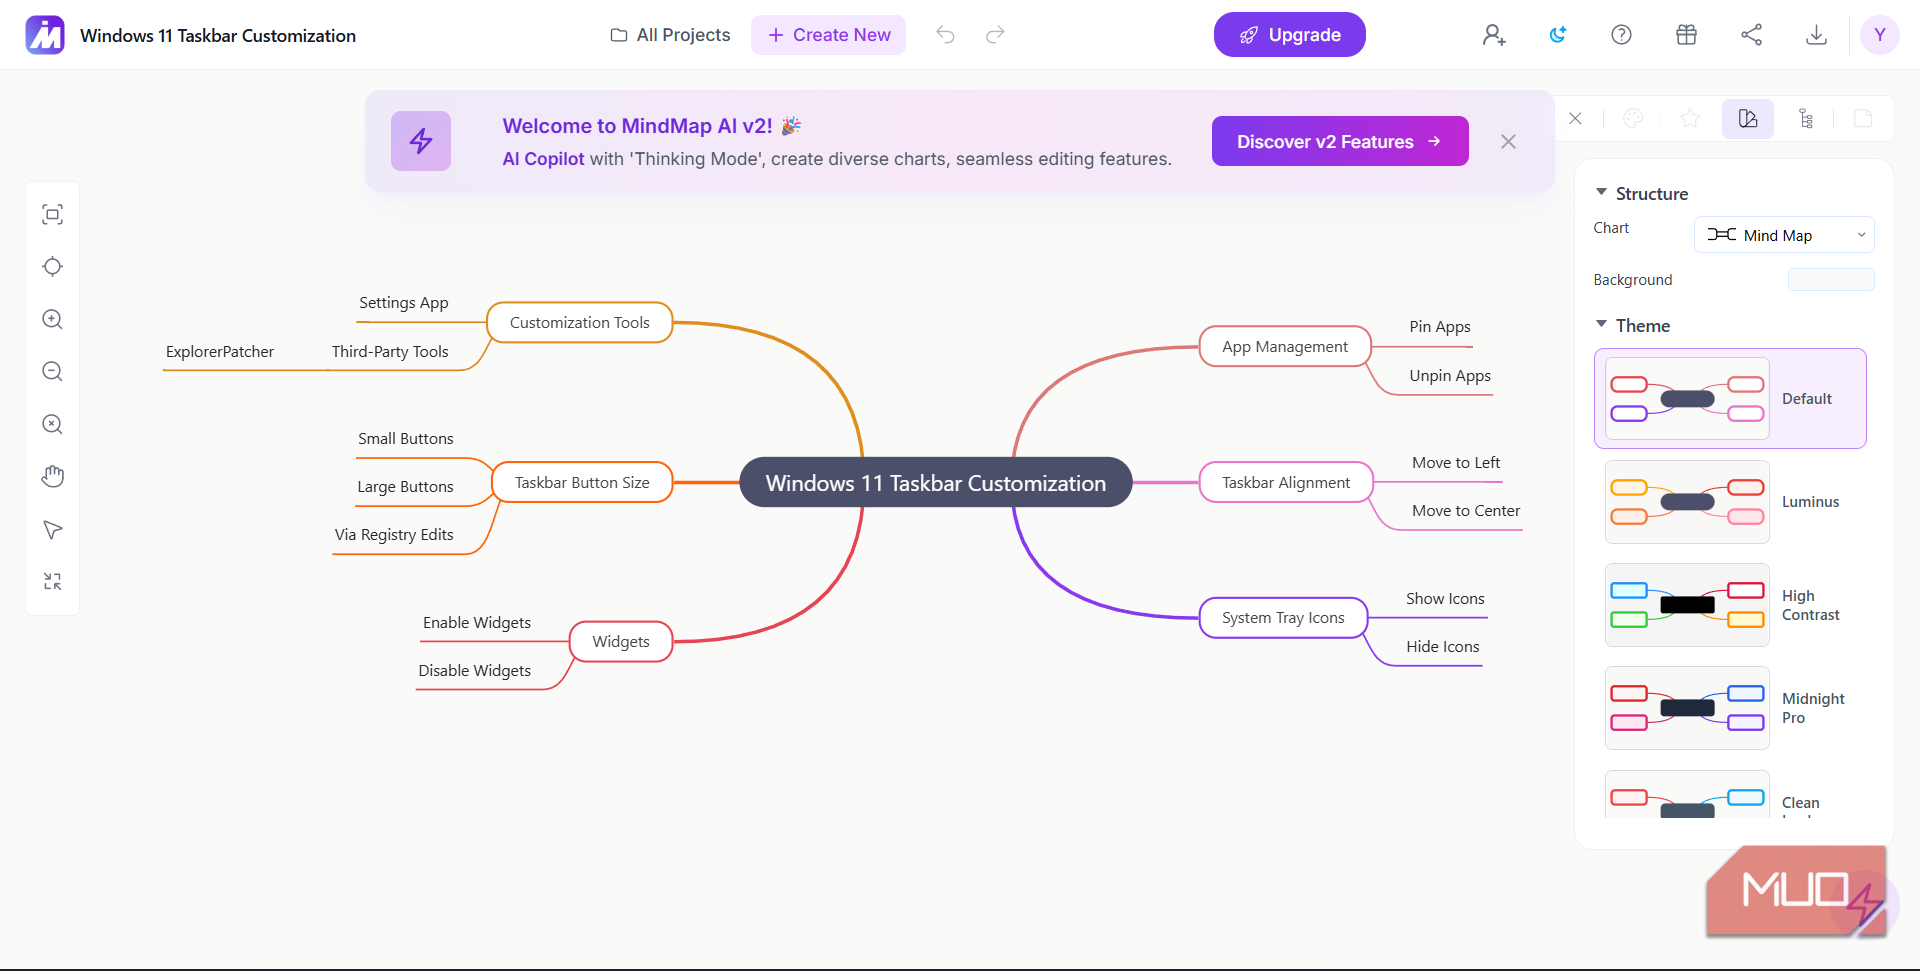Click the zoom out magnifier icon
Viewport: 1920px width, 971px height.
pos(53,371)
